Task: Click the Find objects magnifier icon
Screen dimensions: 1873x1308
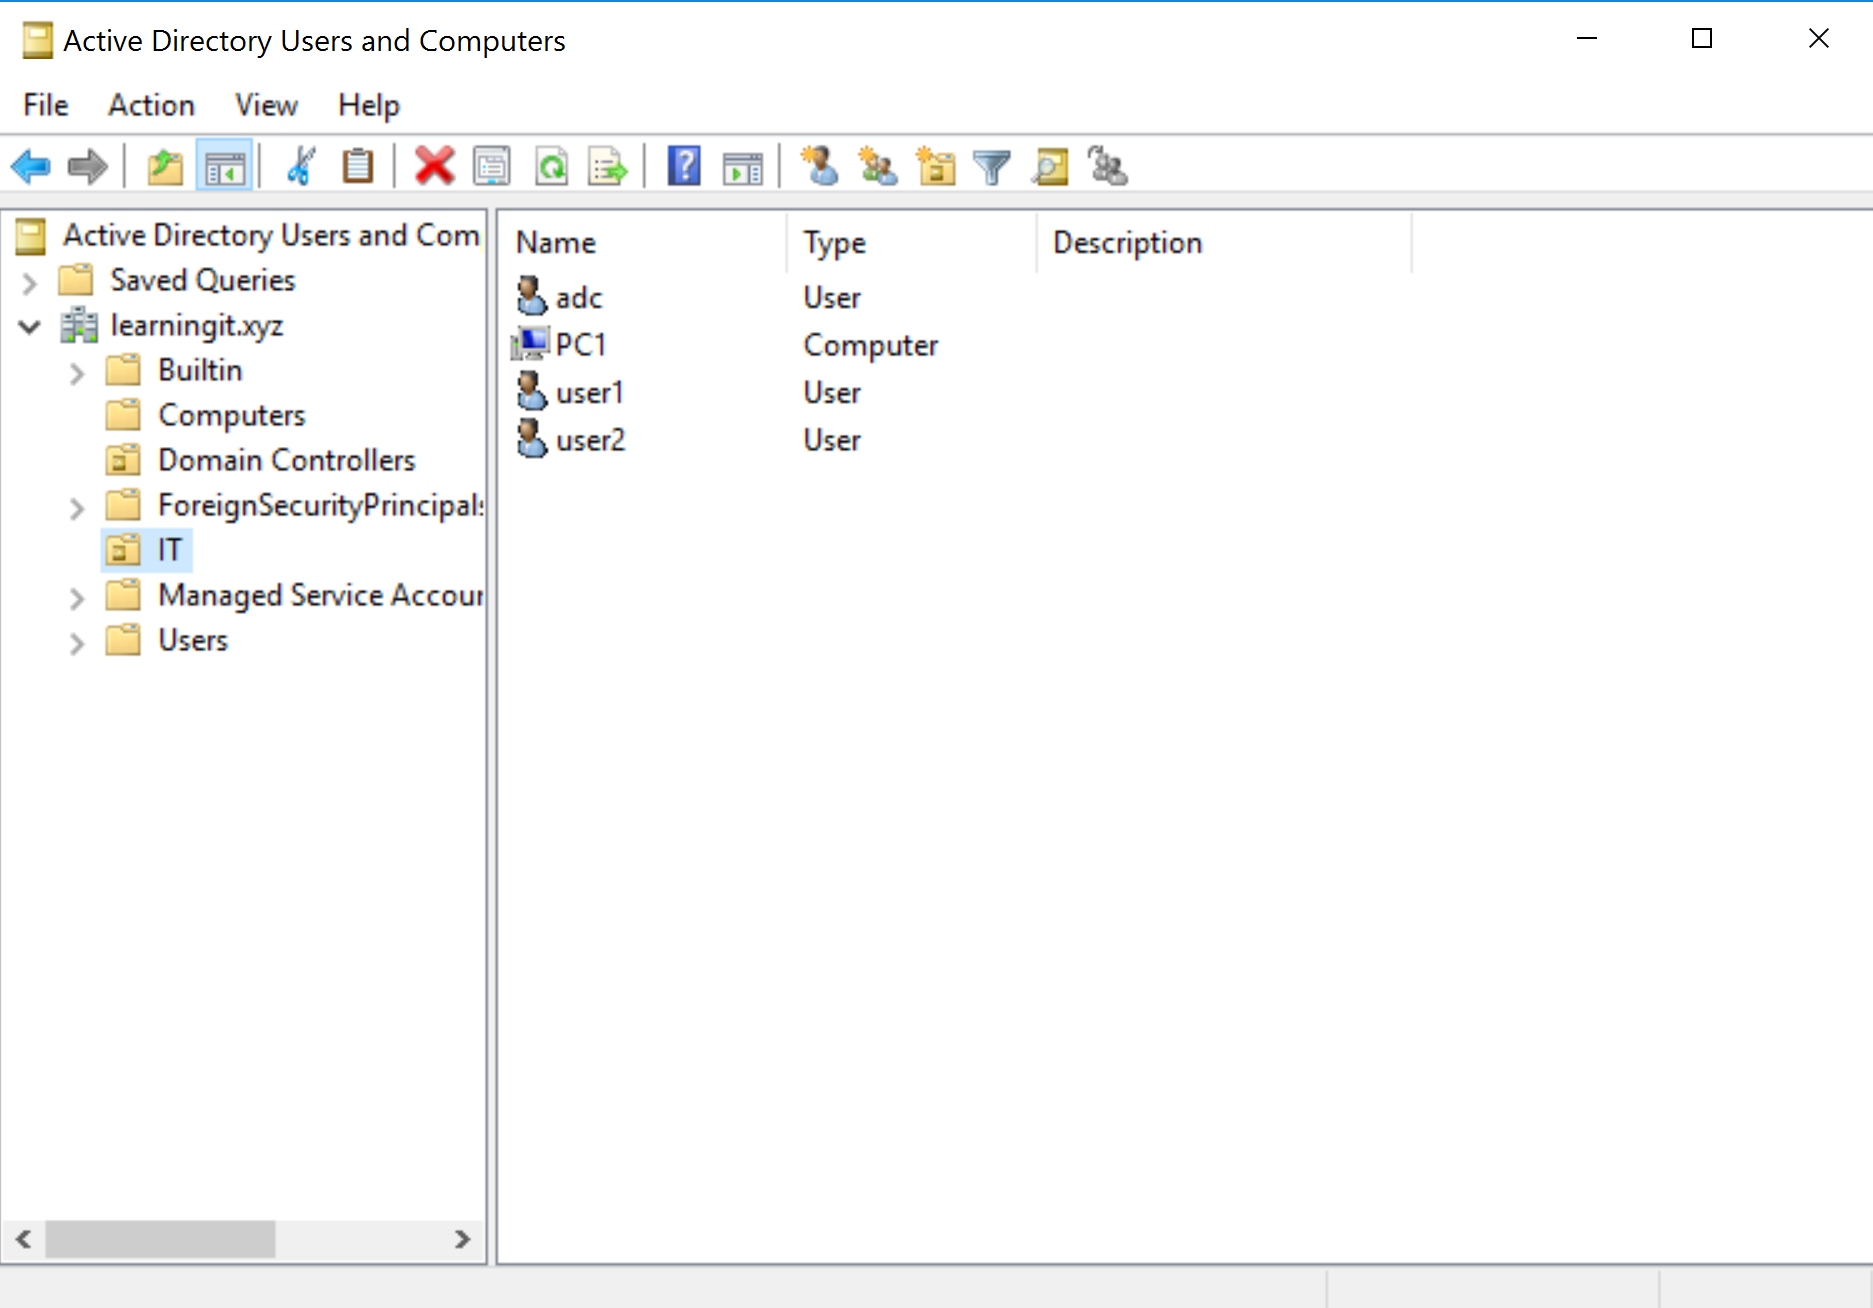Action: [1050, 166]
